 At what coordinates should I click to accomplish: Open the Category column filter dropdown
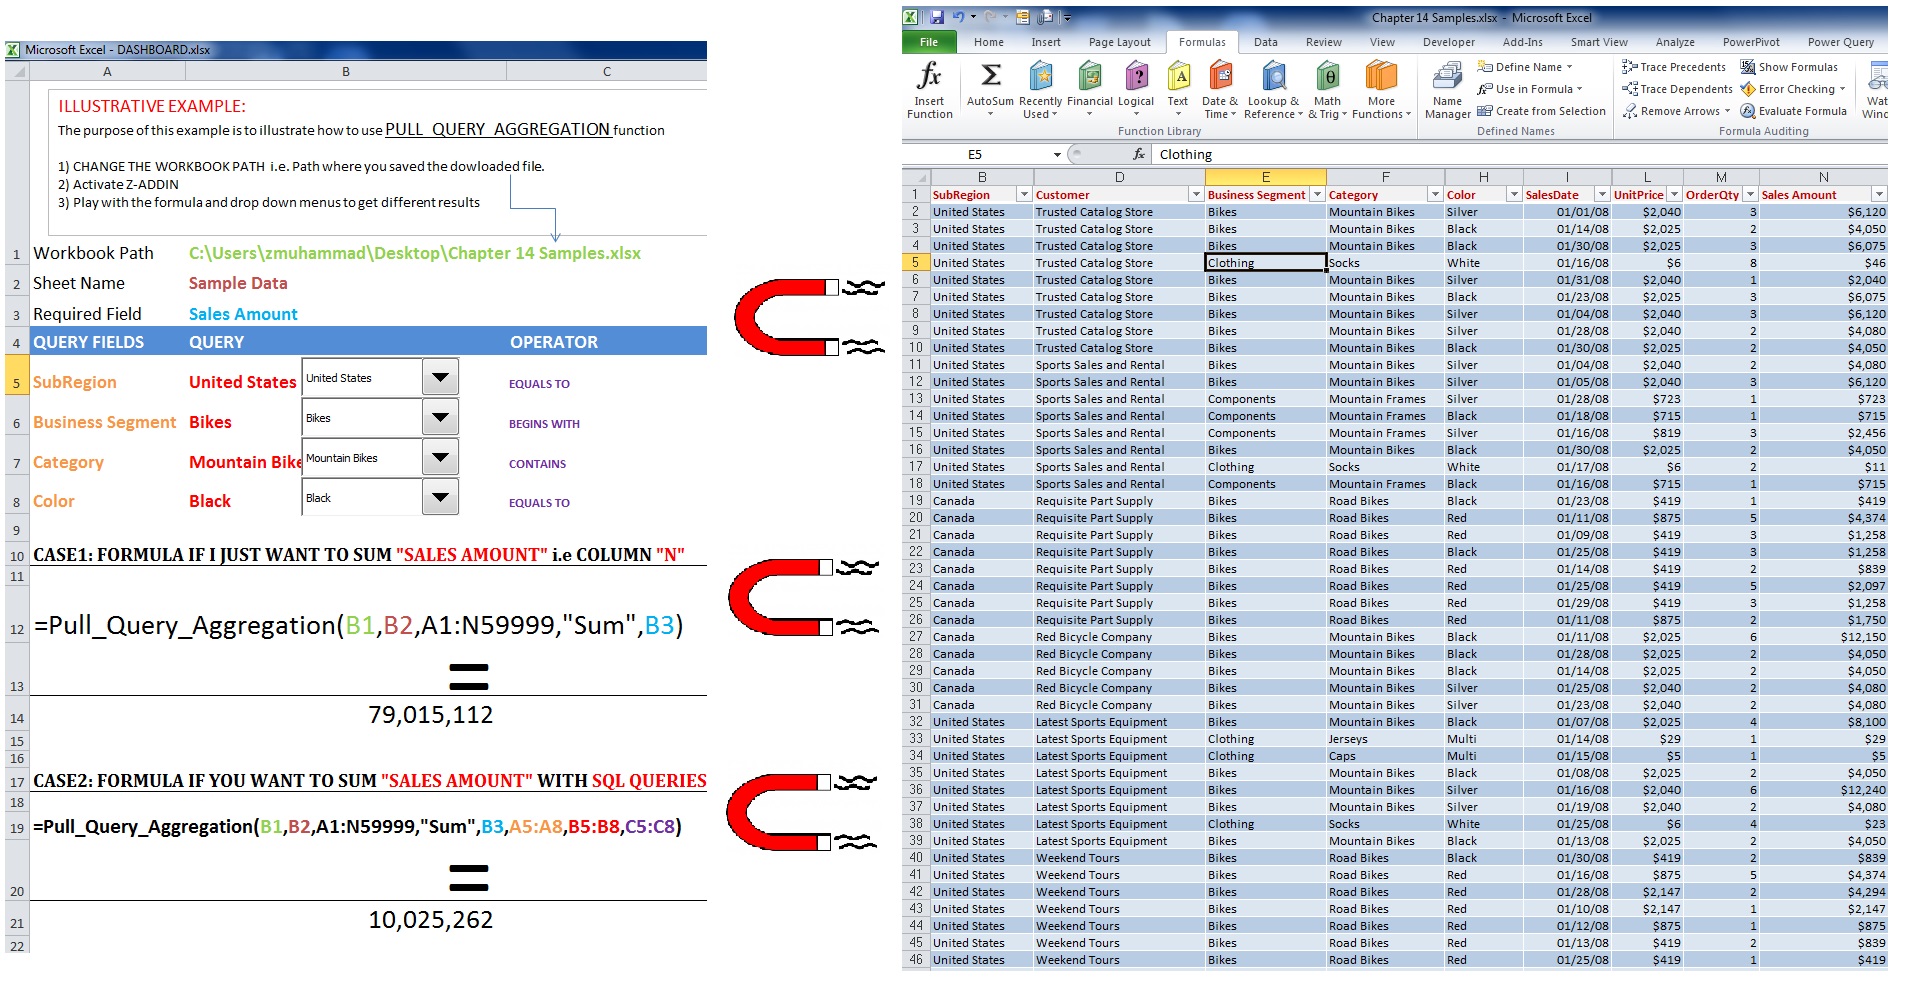[x=1436, y=195]
